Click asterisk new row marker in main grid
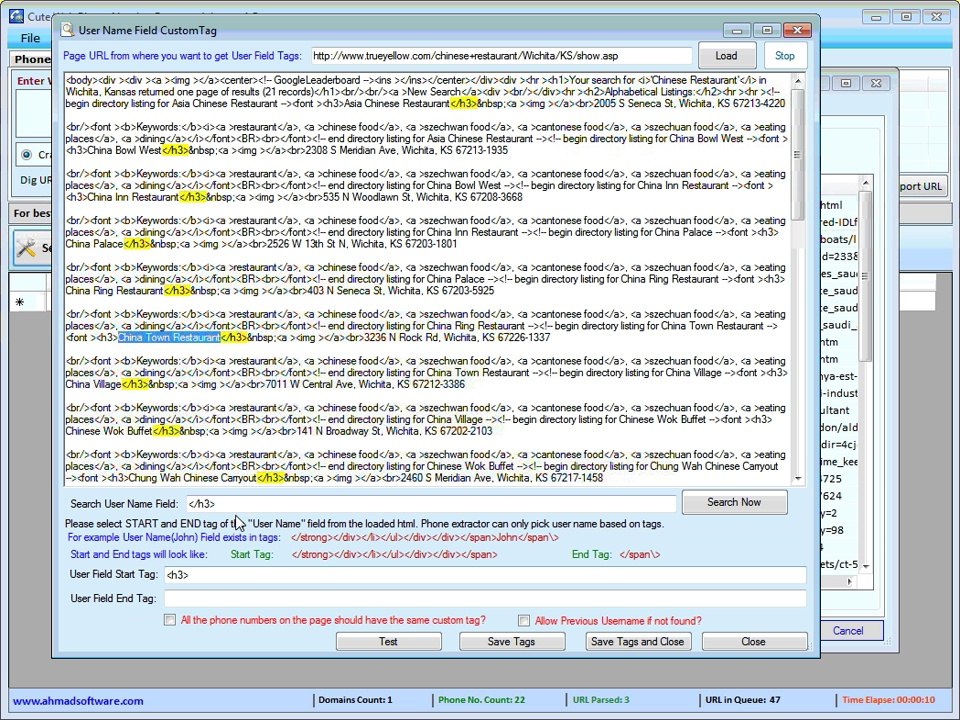This screenshot has height=720, width=960. [x=20, y=302]
